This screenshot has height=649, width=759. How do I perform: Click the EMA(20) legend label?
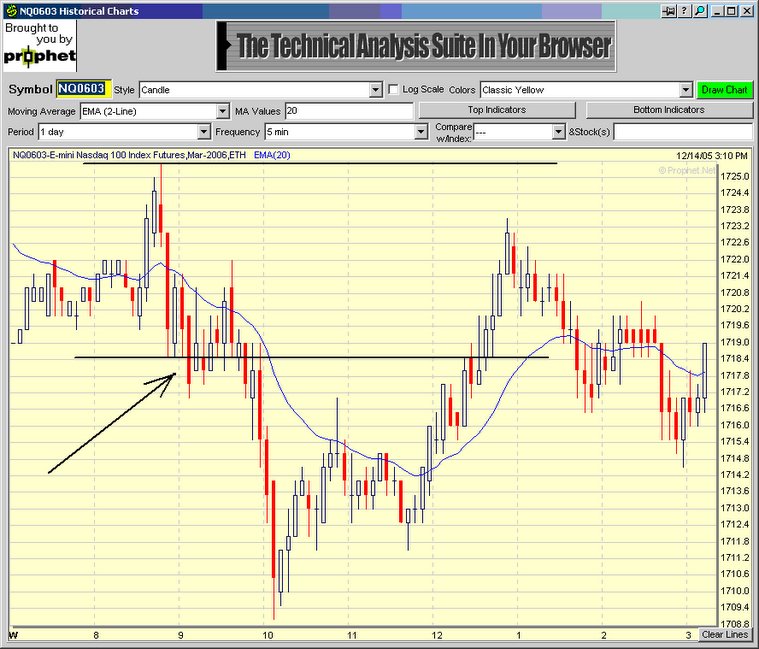point(272,155)
